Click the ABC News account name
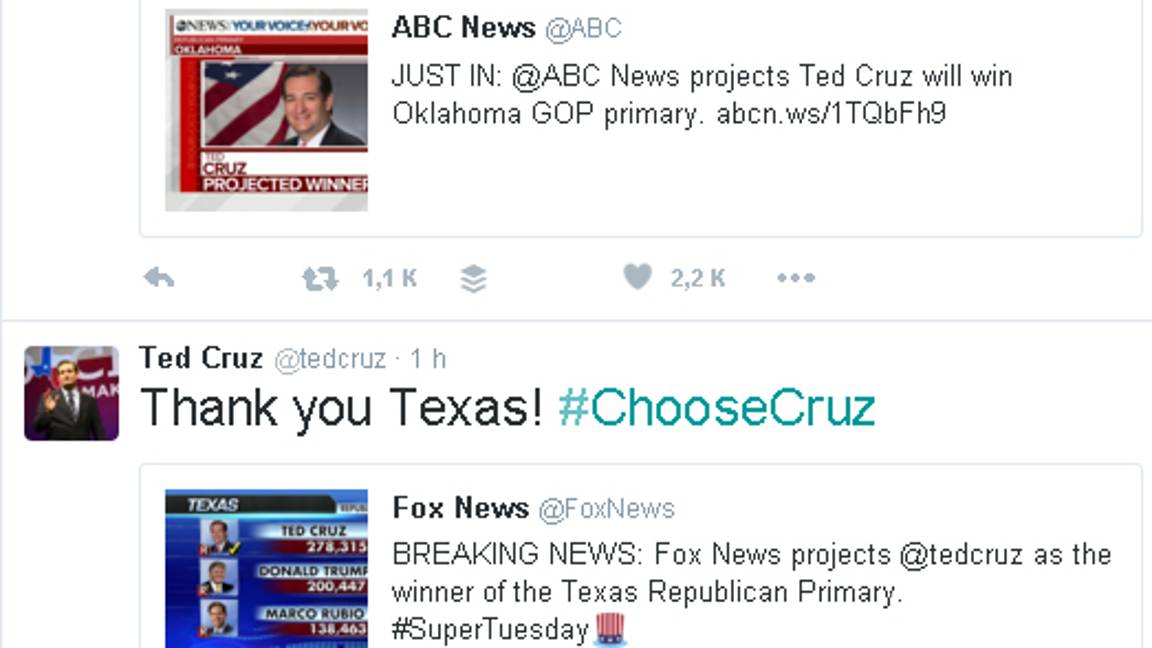Viewport: 1152px width, 648px height. (x=463, y=27)
